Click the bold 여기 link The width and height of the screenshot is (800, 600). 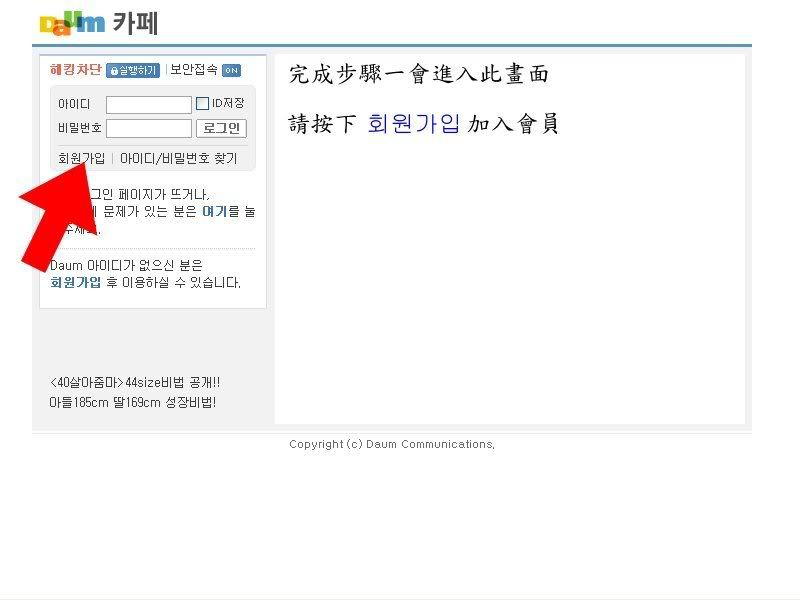click(214, 212)
